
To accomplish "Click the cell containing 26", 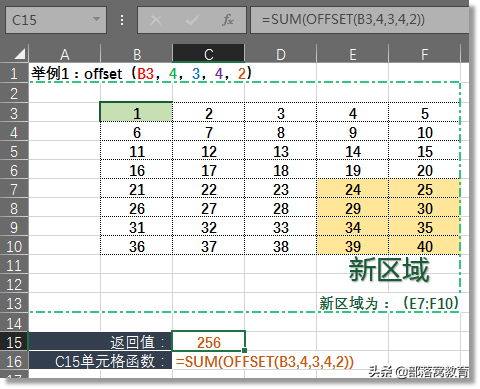I will point(137,208).
